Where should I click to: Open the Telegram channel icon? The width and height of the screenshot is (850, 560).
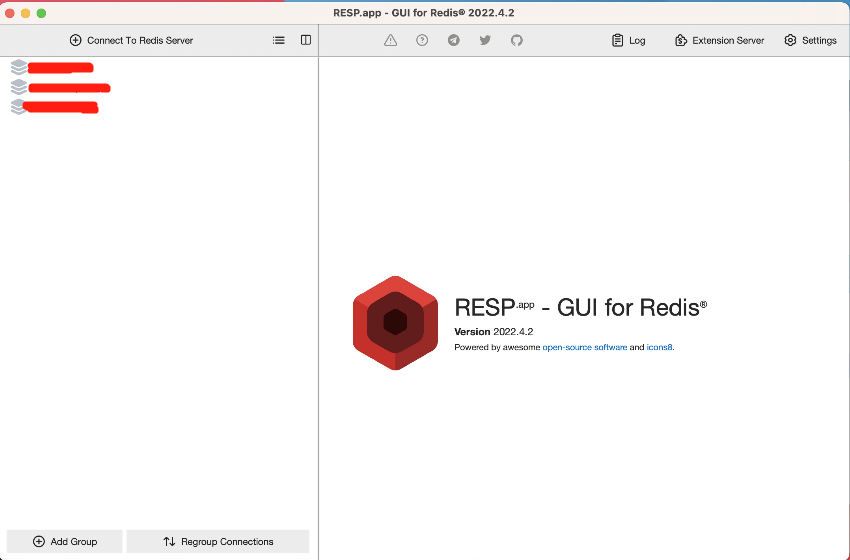(453, 40)
